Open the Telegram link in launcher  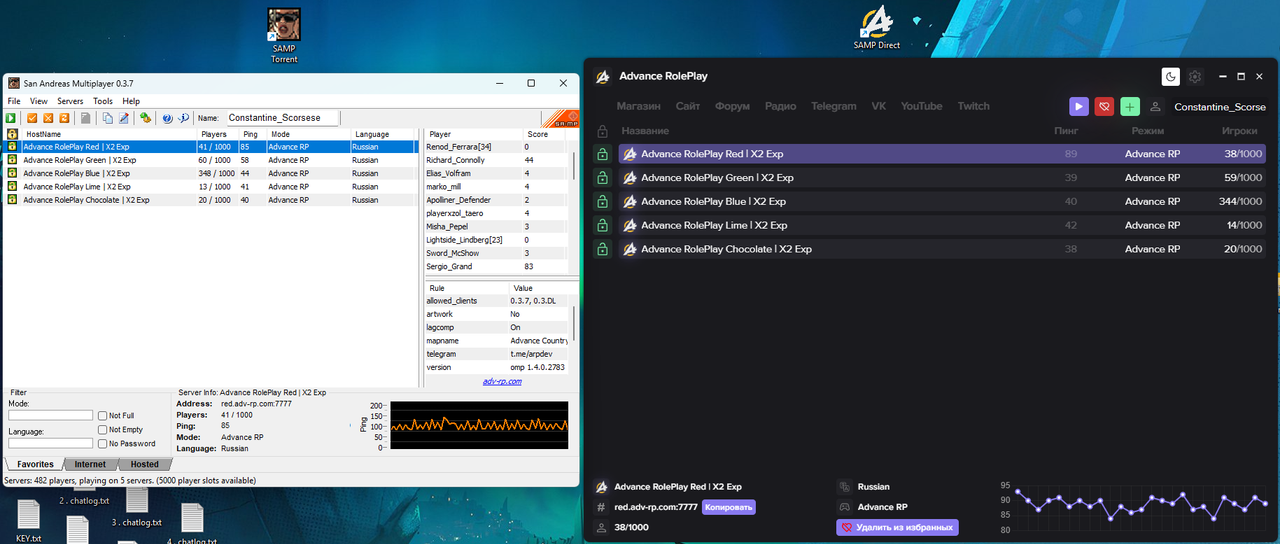(x=833, y=106)
